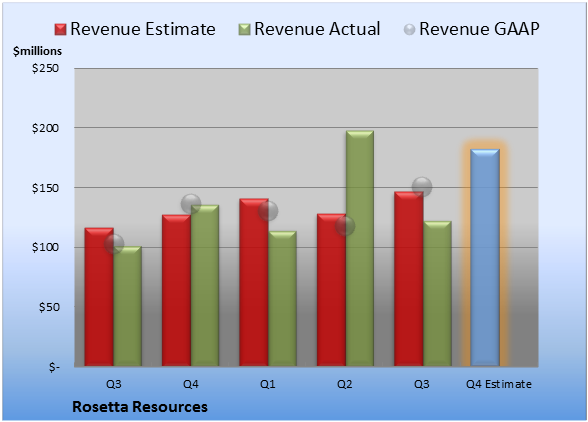This screenshot has height=422, width=588.
Task: Select the 'Revenue Actual' legend label
Action: [317, 29]
